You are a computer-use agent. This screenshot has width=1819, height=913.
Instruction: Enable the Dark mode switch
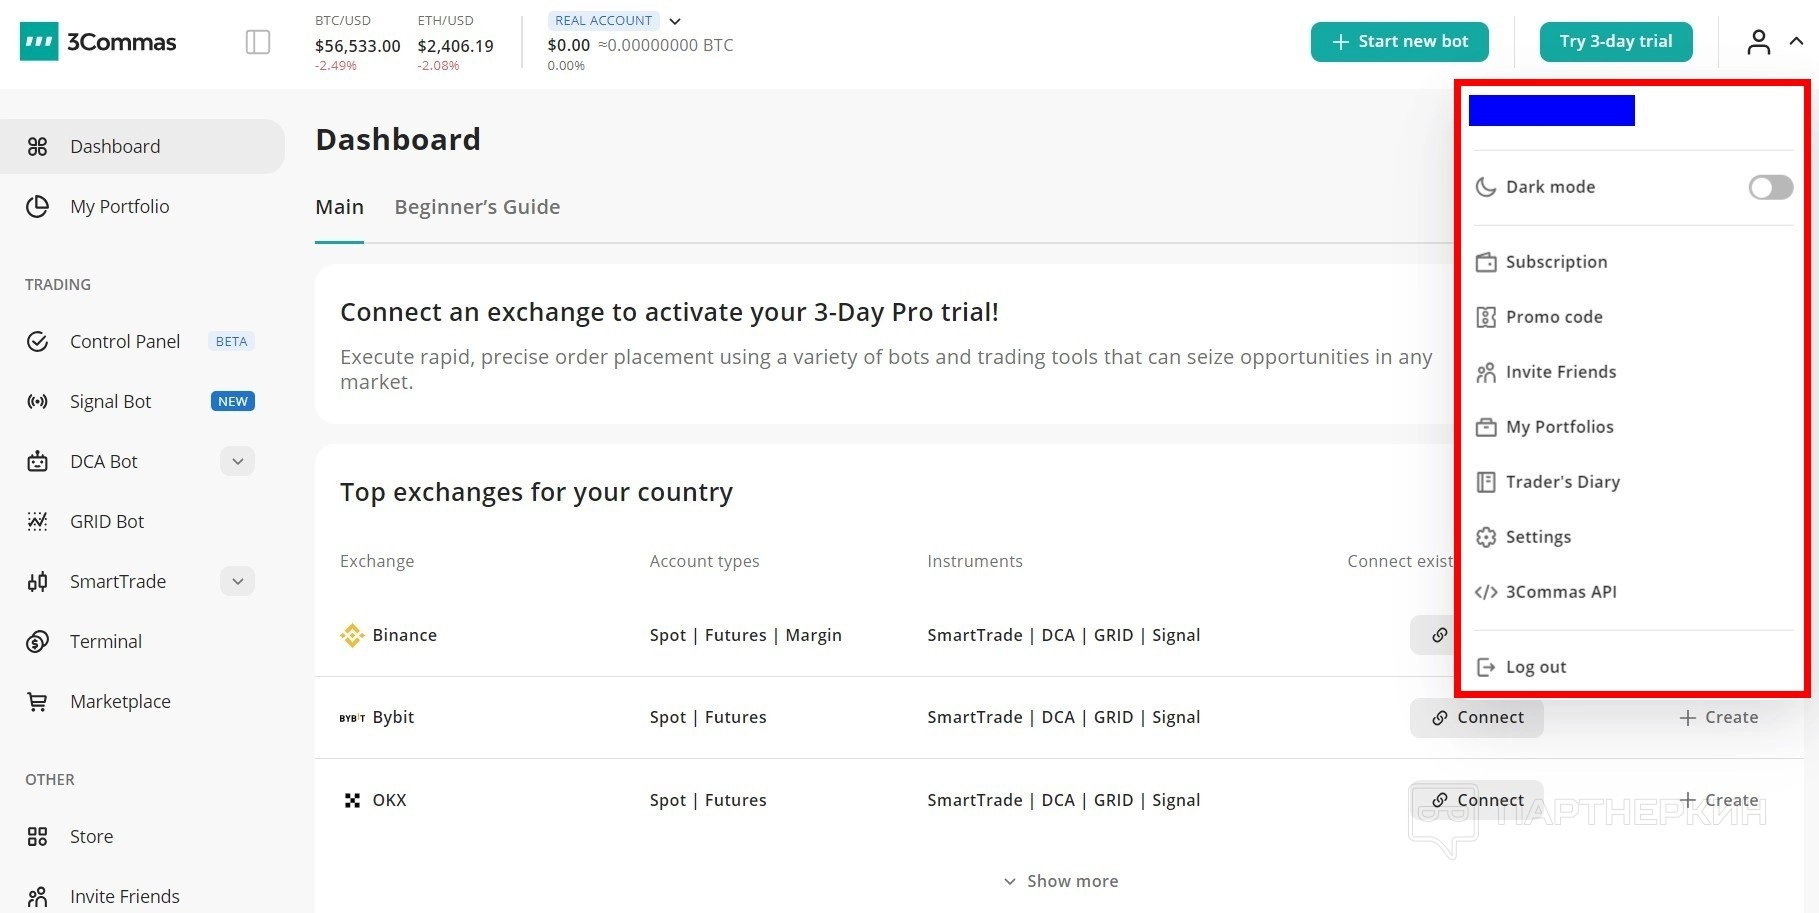coord(1770,187)
